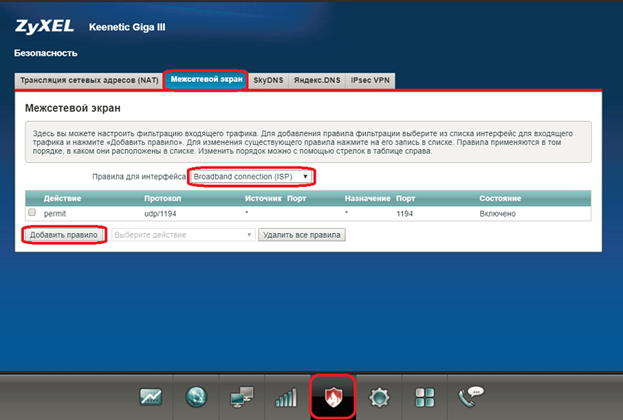Click the Security shield icon
The width and height of the screenshot is (623, 420).
click(x=333, y=395)
